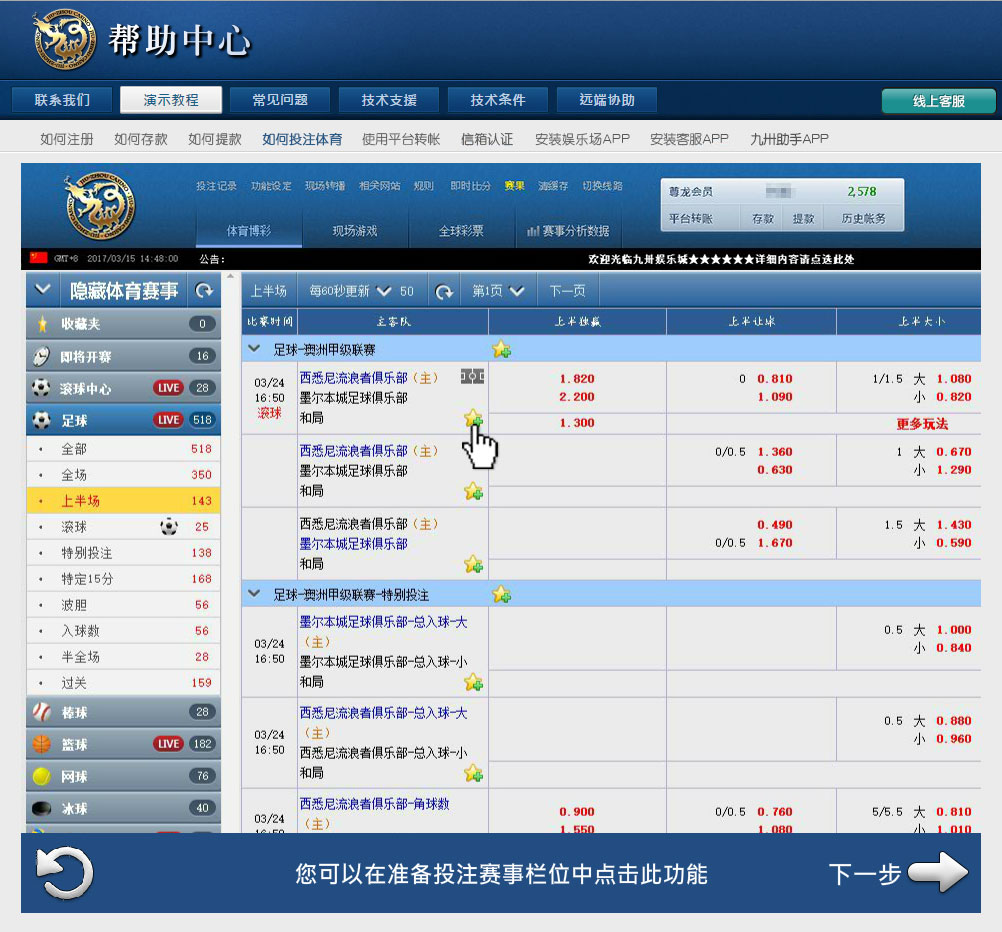Image resolution: width=1002 pixels, height=932 pixels.
Task: Click refresh icon beside 隐藏体育赛事
Action: [204, 291]
